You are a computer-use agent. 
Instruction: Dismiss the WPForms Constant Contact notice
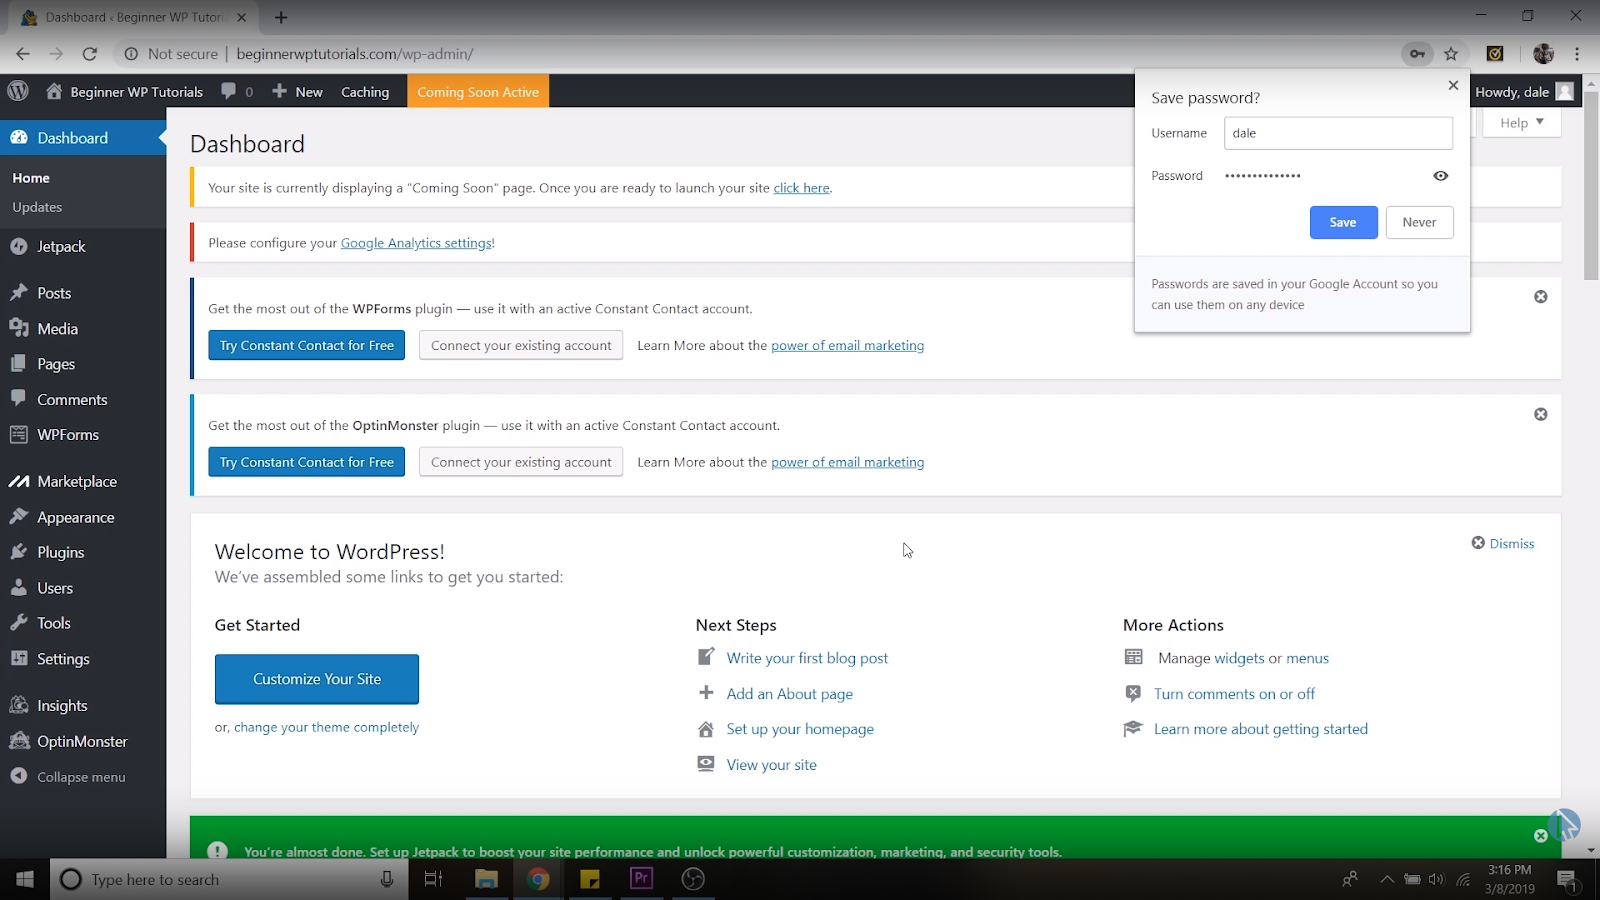click(x=1541, y=297)
